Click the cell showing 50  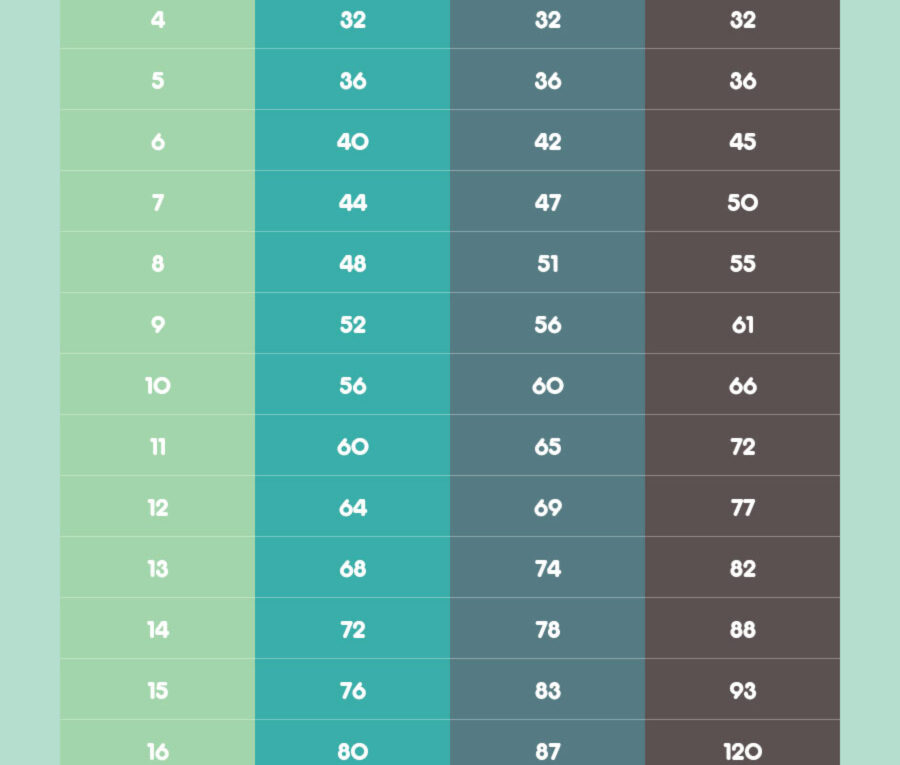(x=742, y=203)
